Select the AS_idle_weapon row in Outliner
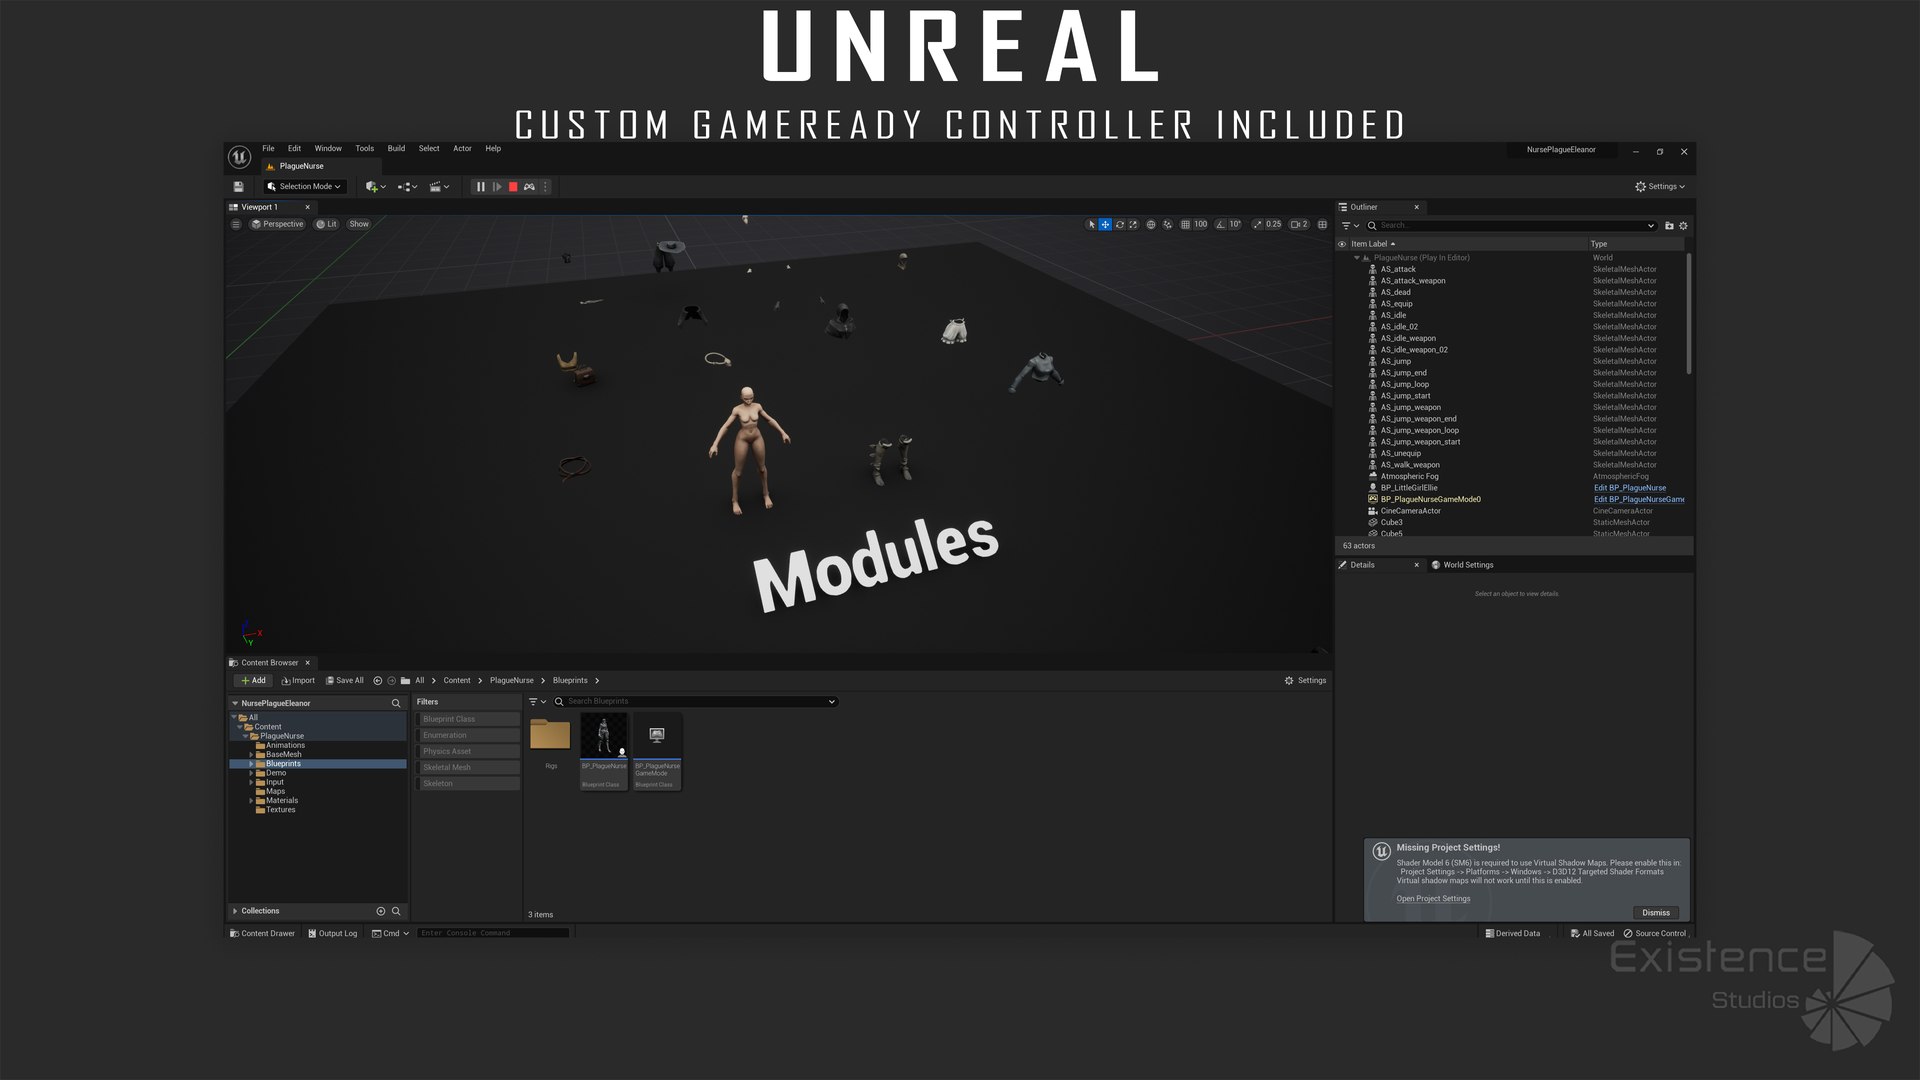The height and width of the screenshot is (1080, 1920). pyautogui.click(x=1512, y=338)
